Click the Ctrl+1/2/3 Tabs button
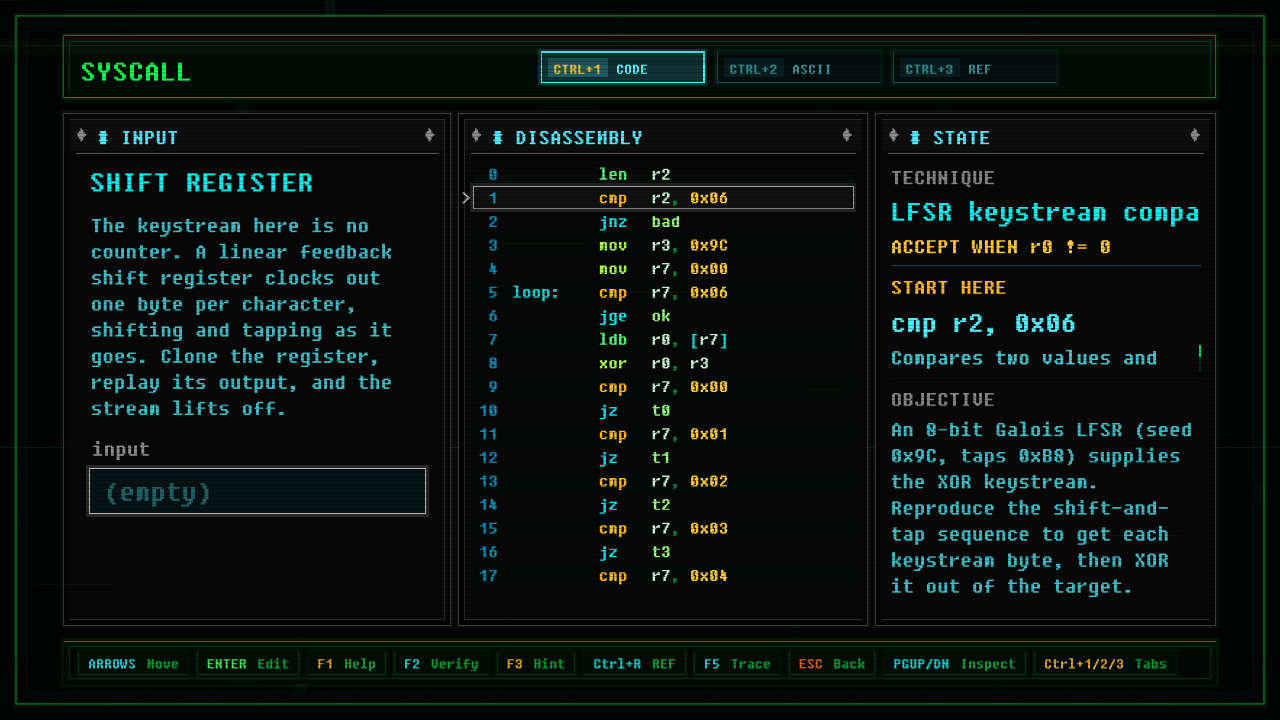 pyautogui.click(x=1107, y=663)
